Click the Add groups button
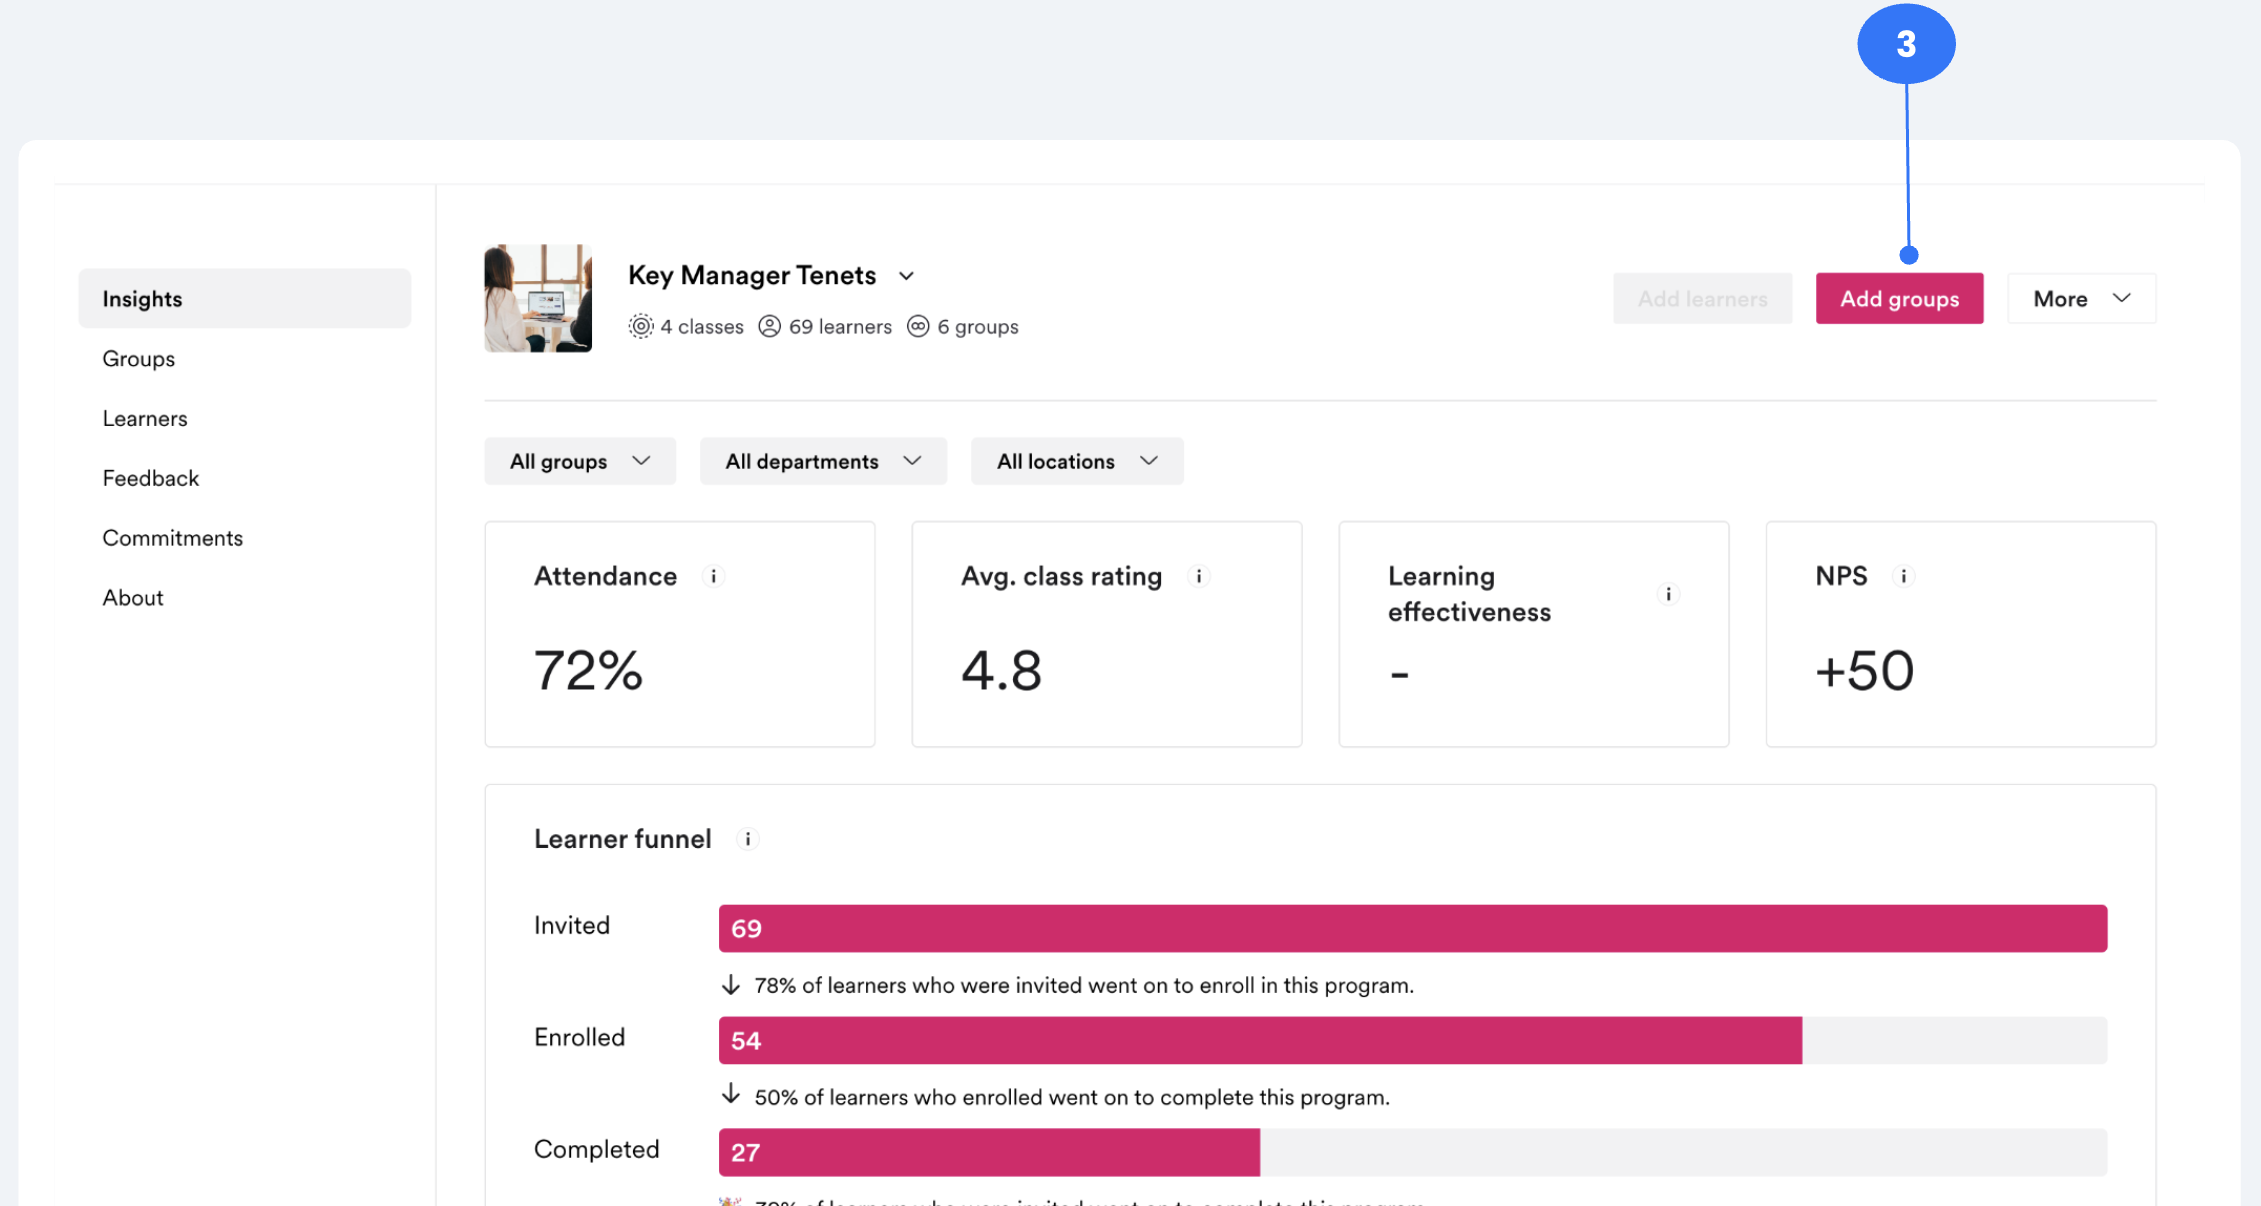This screenshot has height=1206, width=2261. click(x=1899, y=298)
